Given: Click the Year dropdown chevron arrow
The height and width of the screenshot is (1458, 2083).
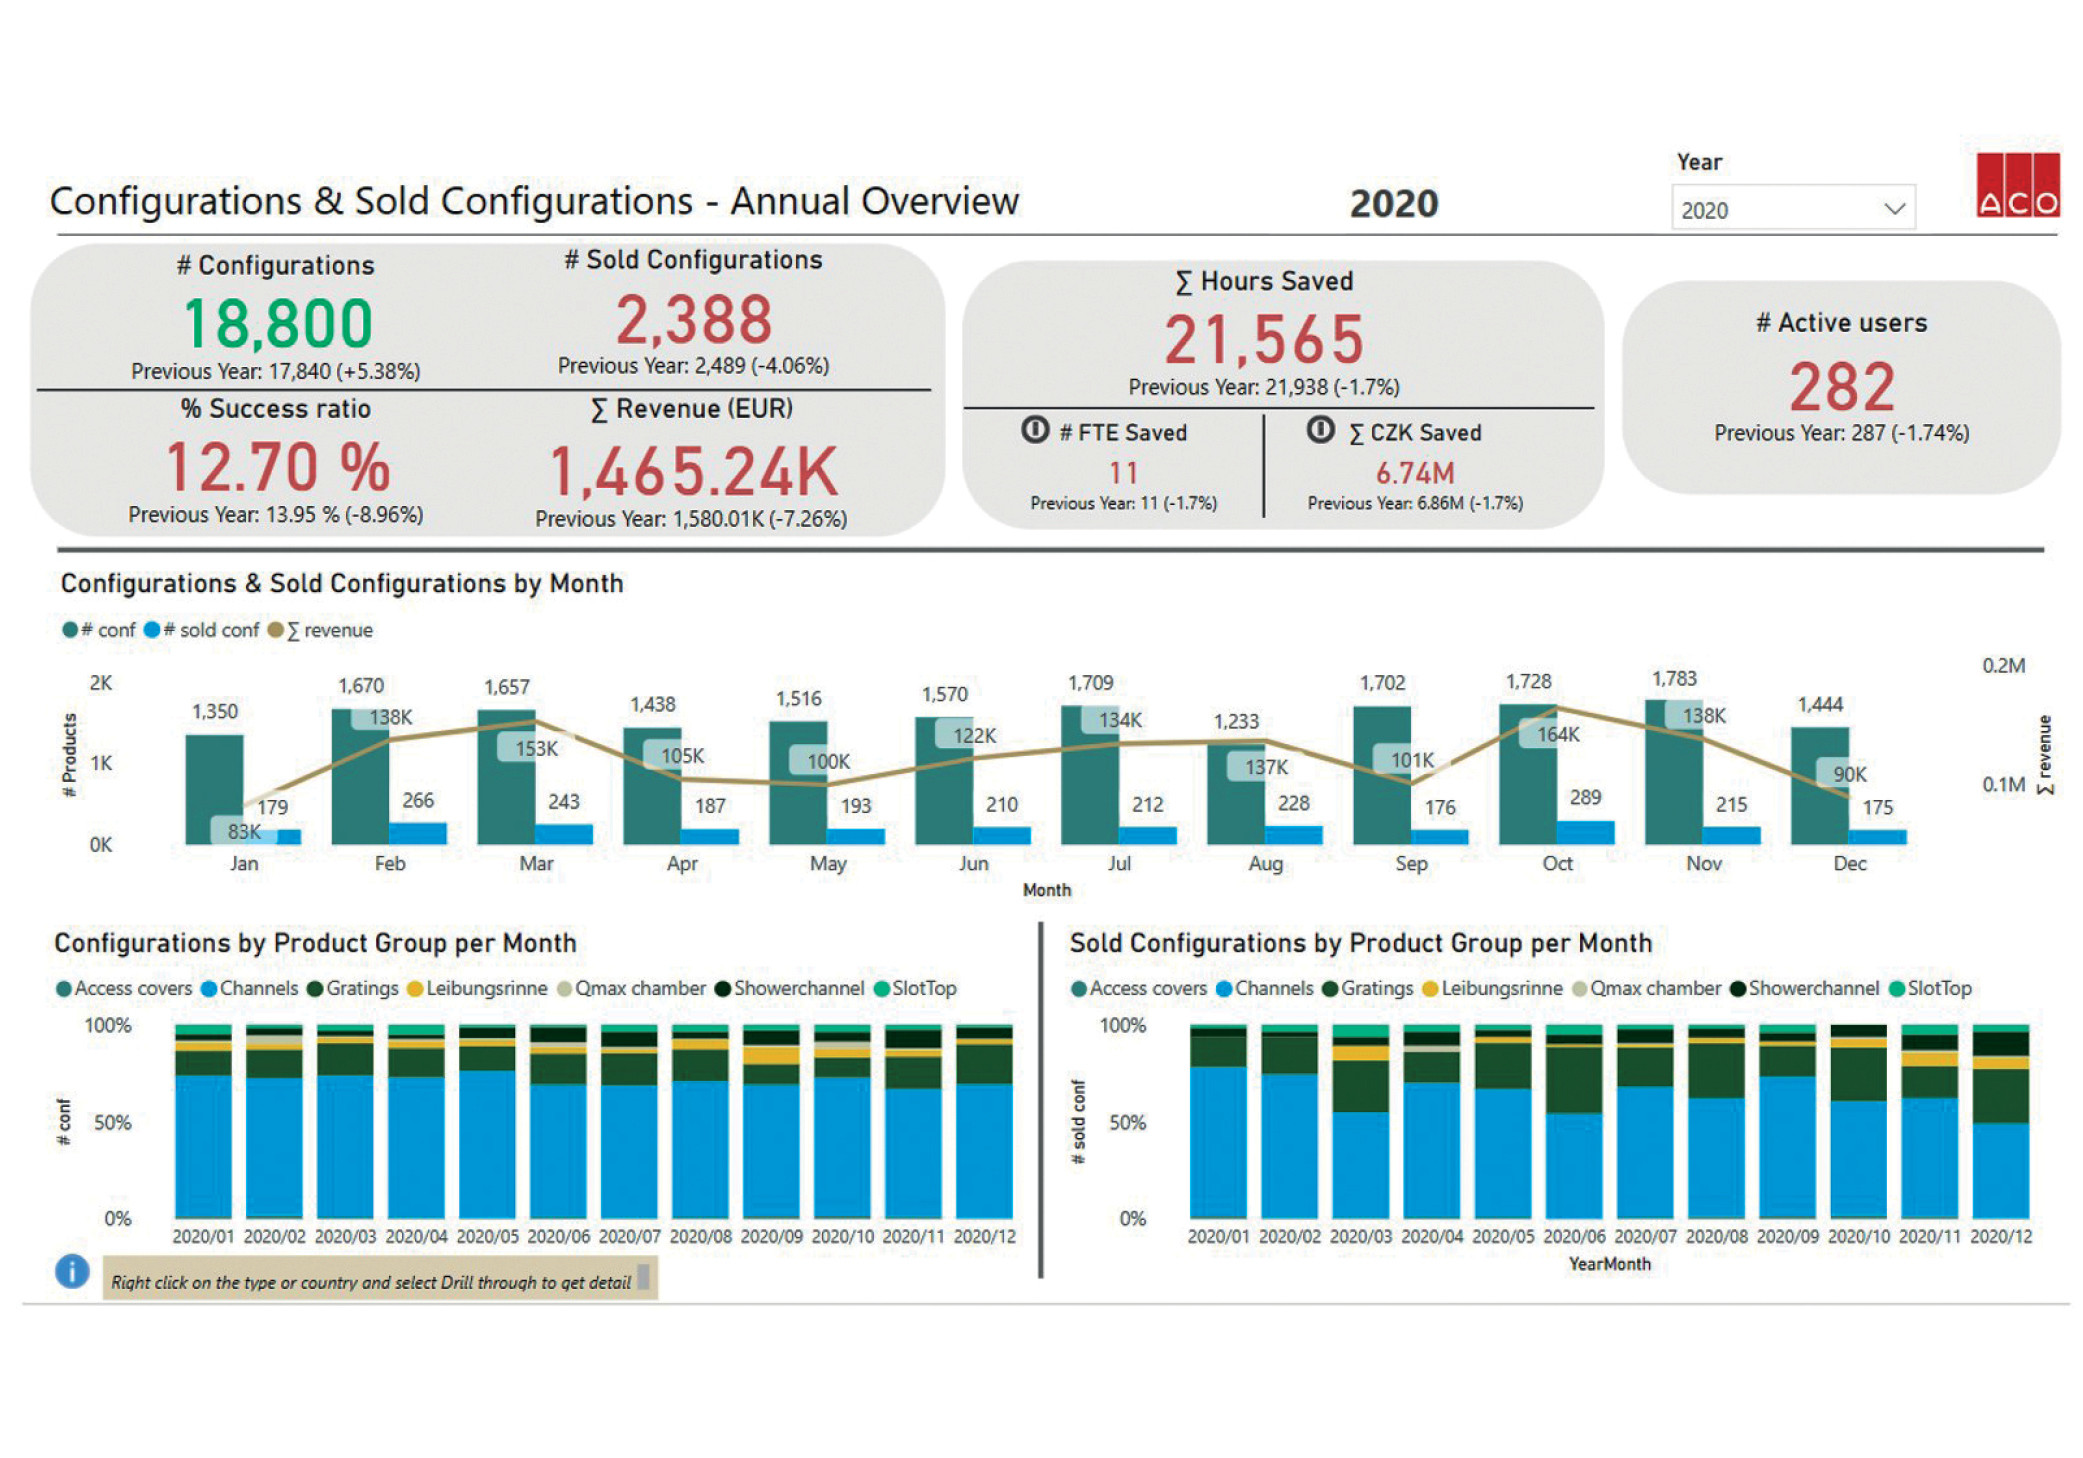Looking at the screenshot, I should click(1893, 209).
